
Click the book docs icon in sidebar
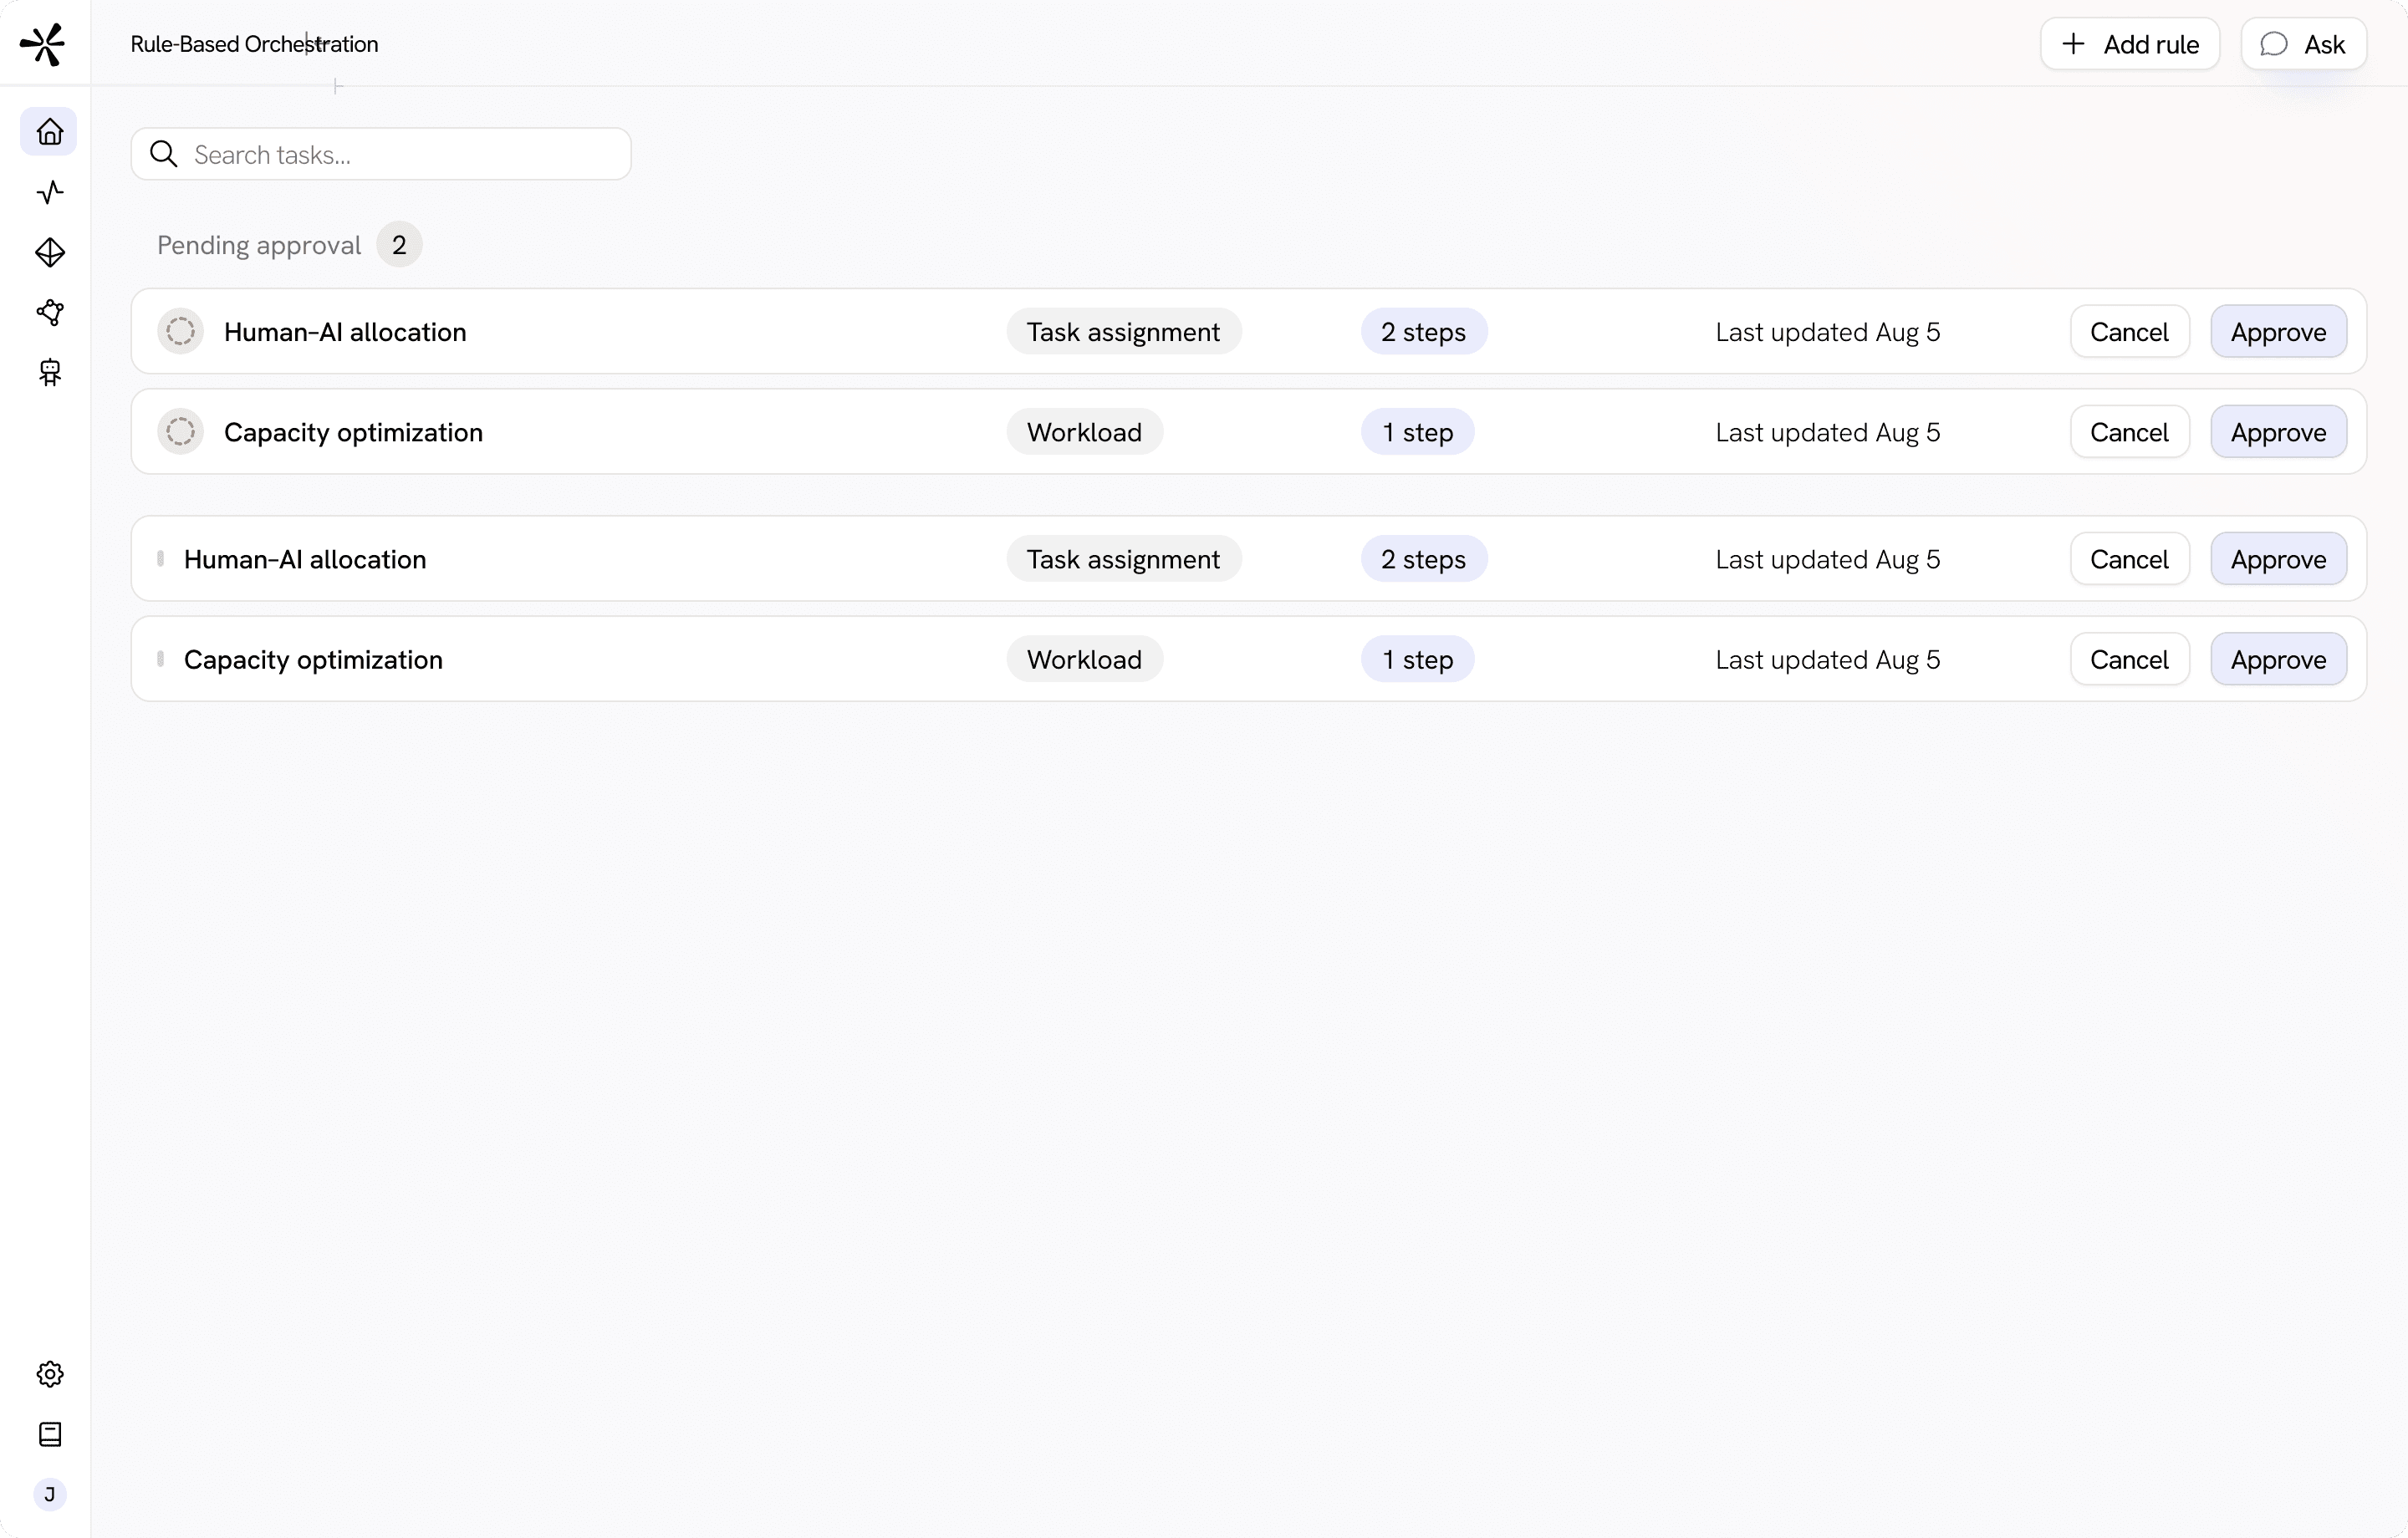click(49, 1434)
